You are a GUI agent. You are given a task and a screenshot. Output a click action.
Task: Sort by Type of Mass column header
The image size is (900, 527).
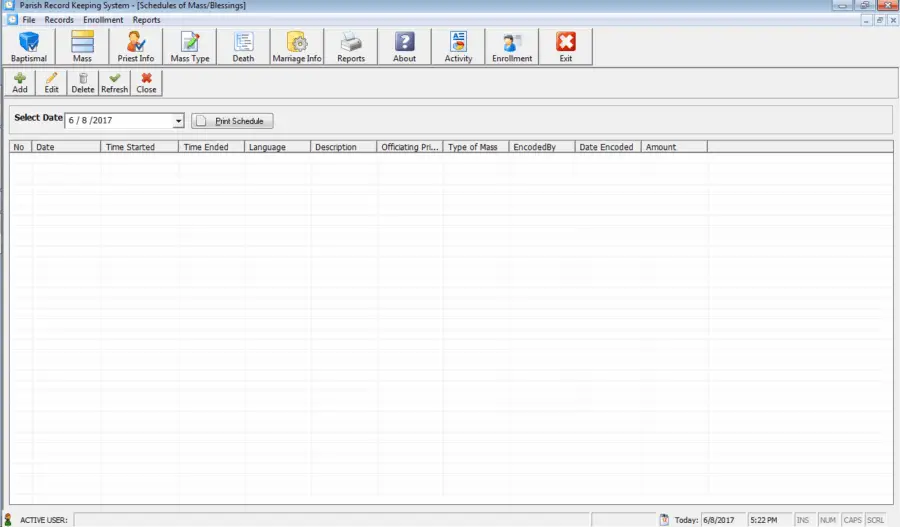coord(476,147)
